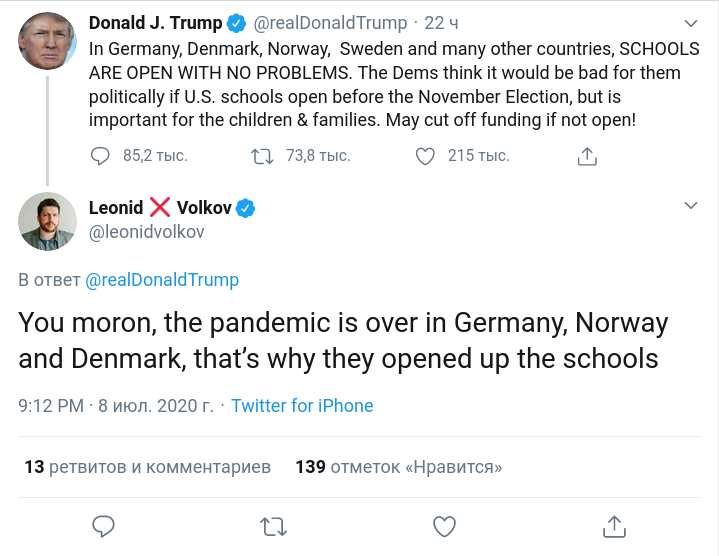Open the @leonidvolkov handle
Viewport: 719px width, 556px height.
[x=147, y=233]
